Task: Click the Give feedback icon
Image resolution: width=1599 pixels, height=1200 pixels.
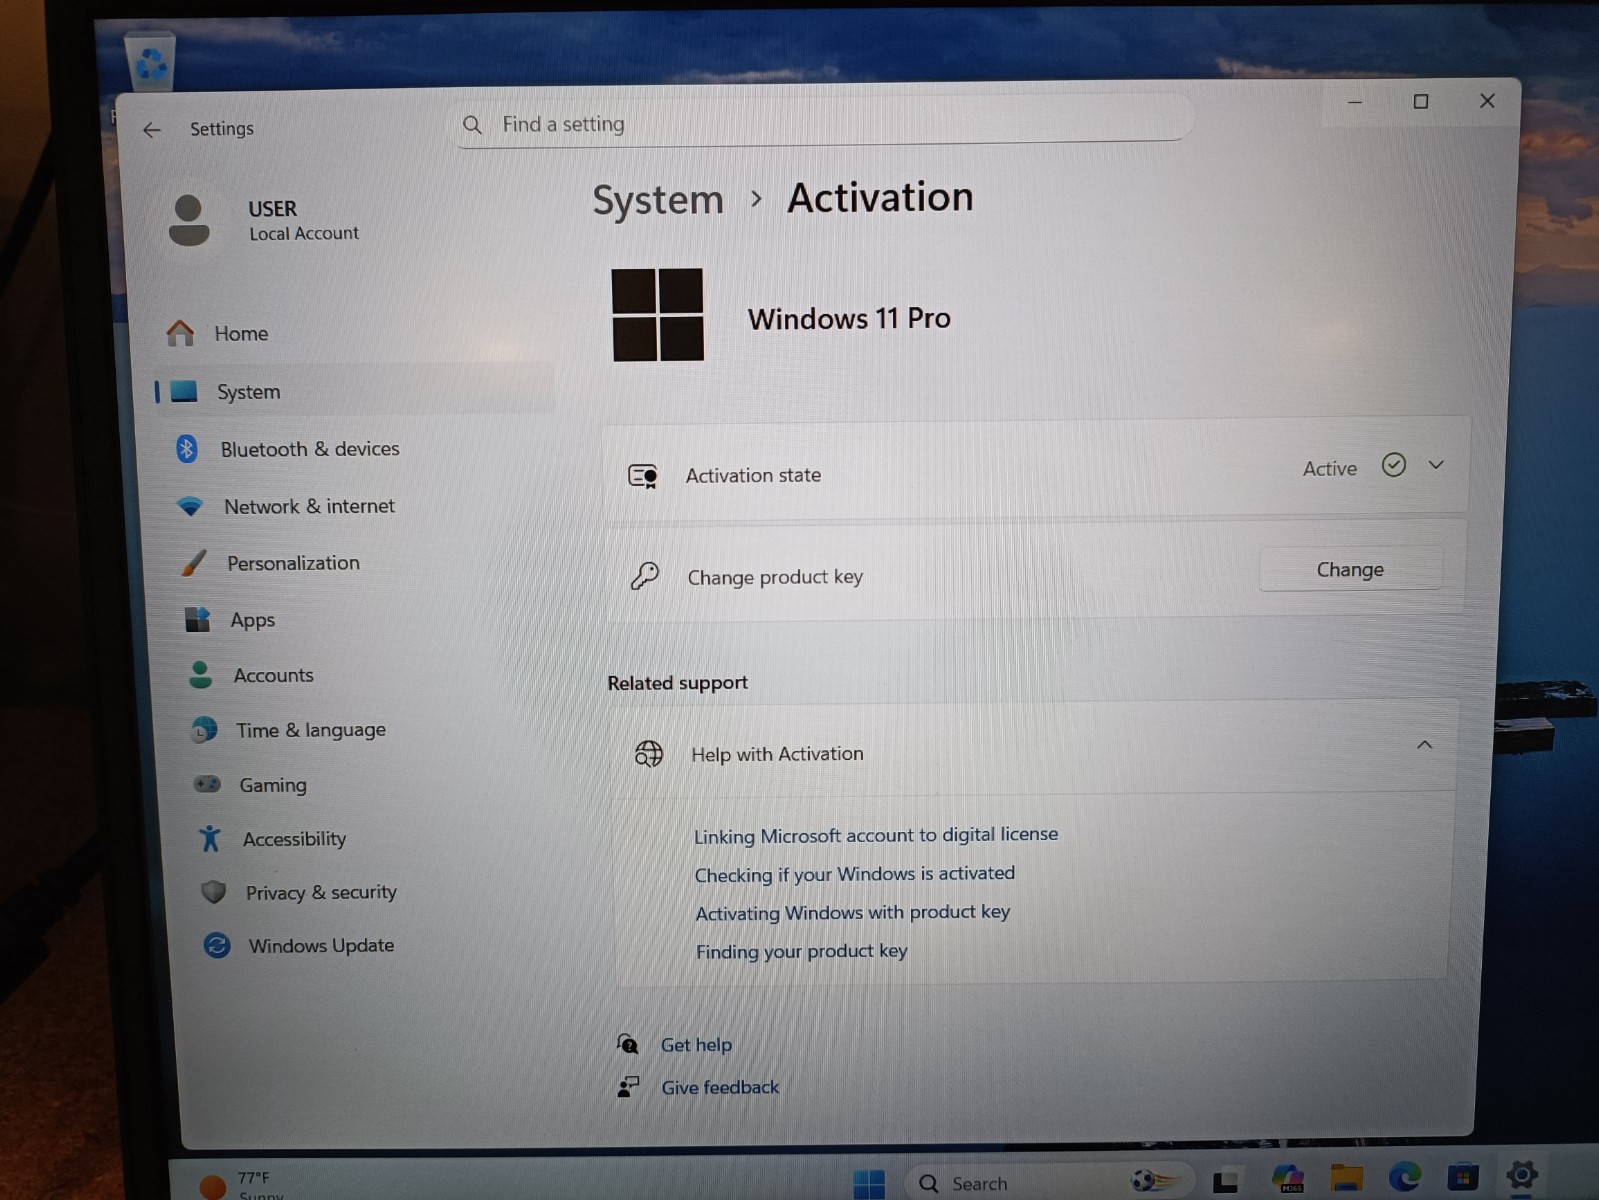Action: click(x=628, y=1087)
